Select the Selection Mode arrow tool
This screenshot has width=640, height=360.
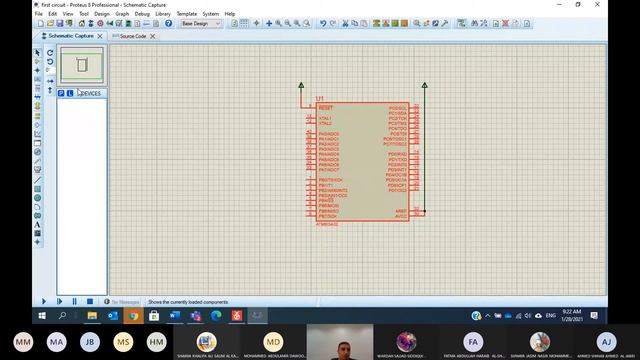37,53
